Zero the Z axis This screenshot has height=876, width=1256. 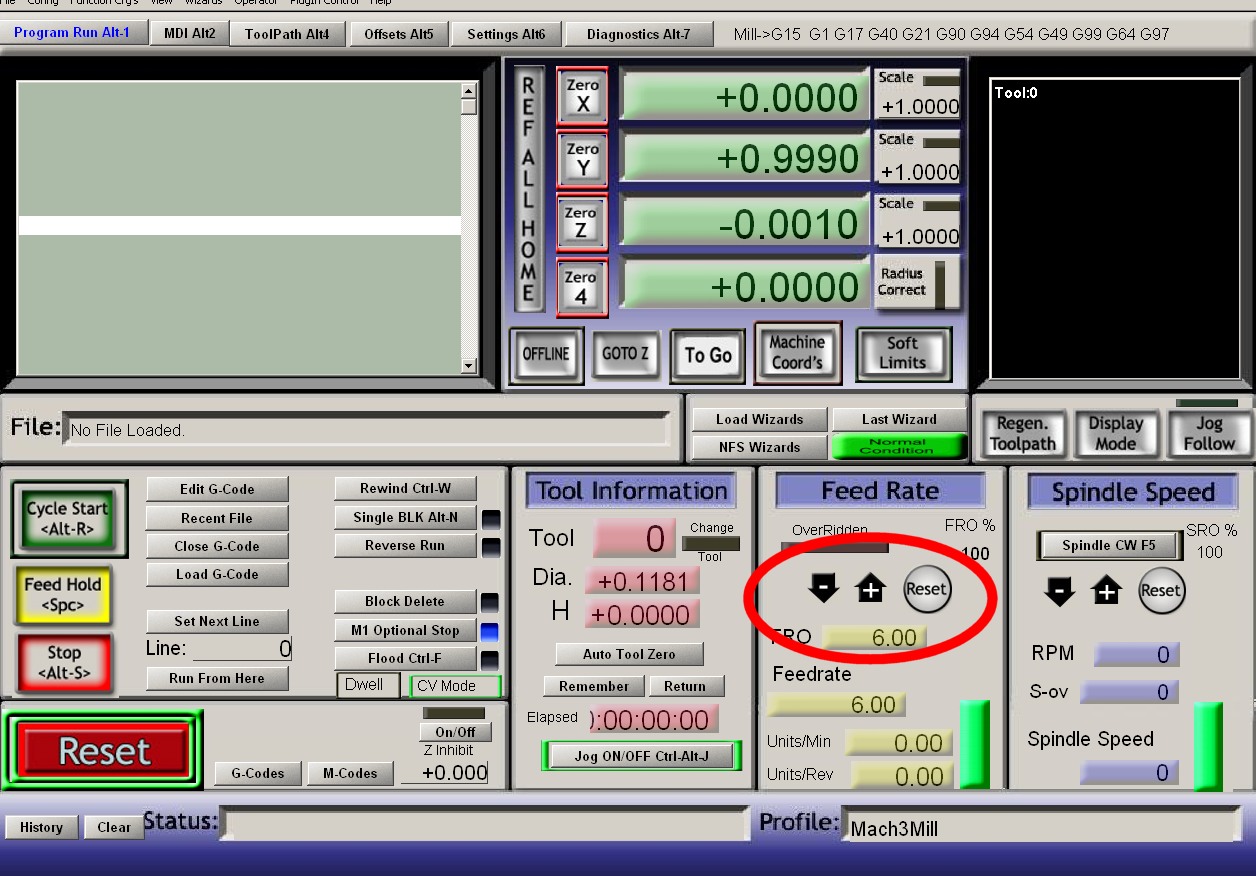(x=581, y=223)
